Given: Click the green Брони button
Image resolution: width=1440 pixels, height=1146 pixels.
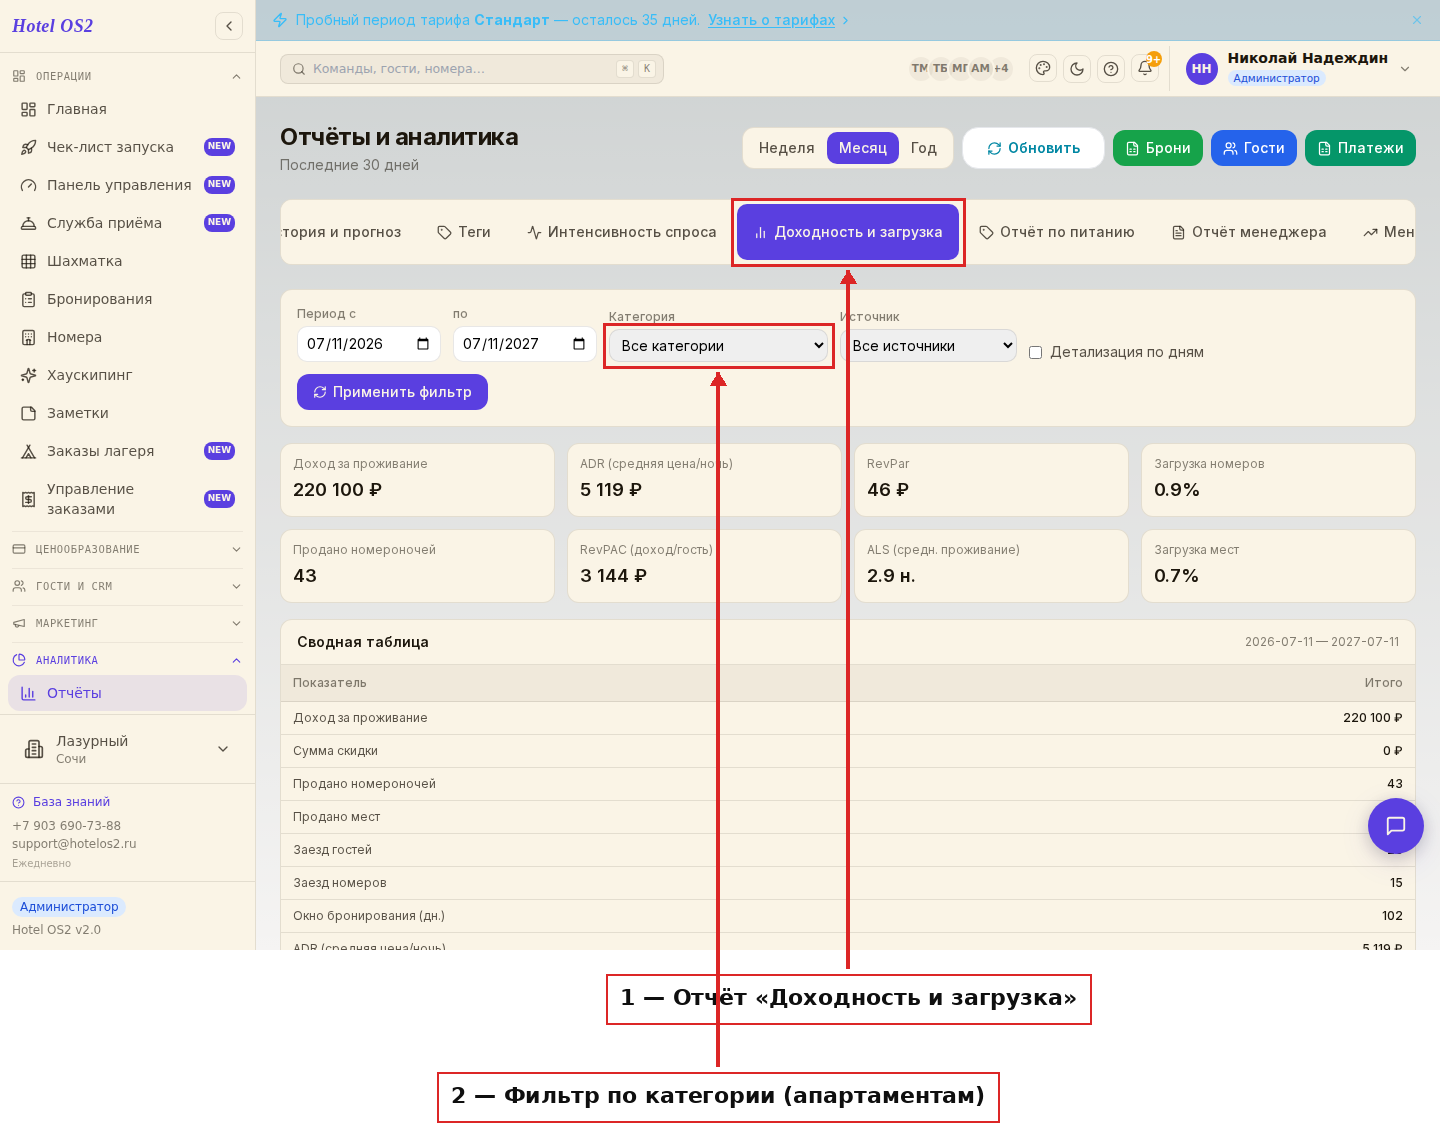Looking at the screenshot, I should click(x=1158, y=148).
